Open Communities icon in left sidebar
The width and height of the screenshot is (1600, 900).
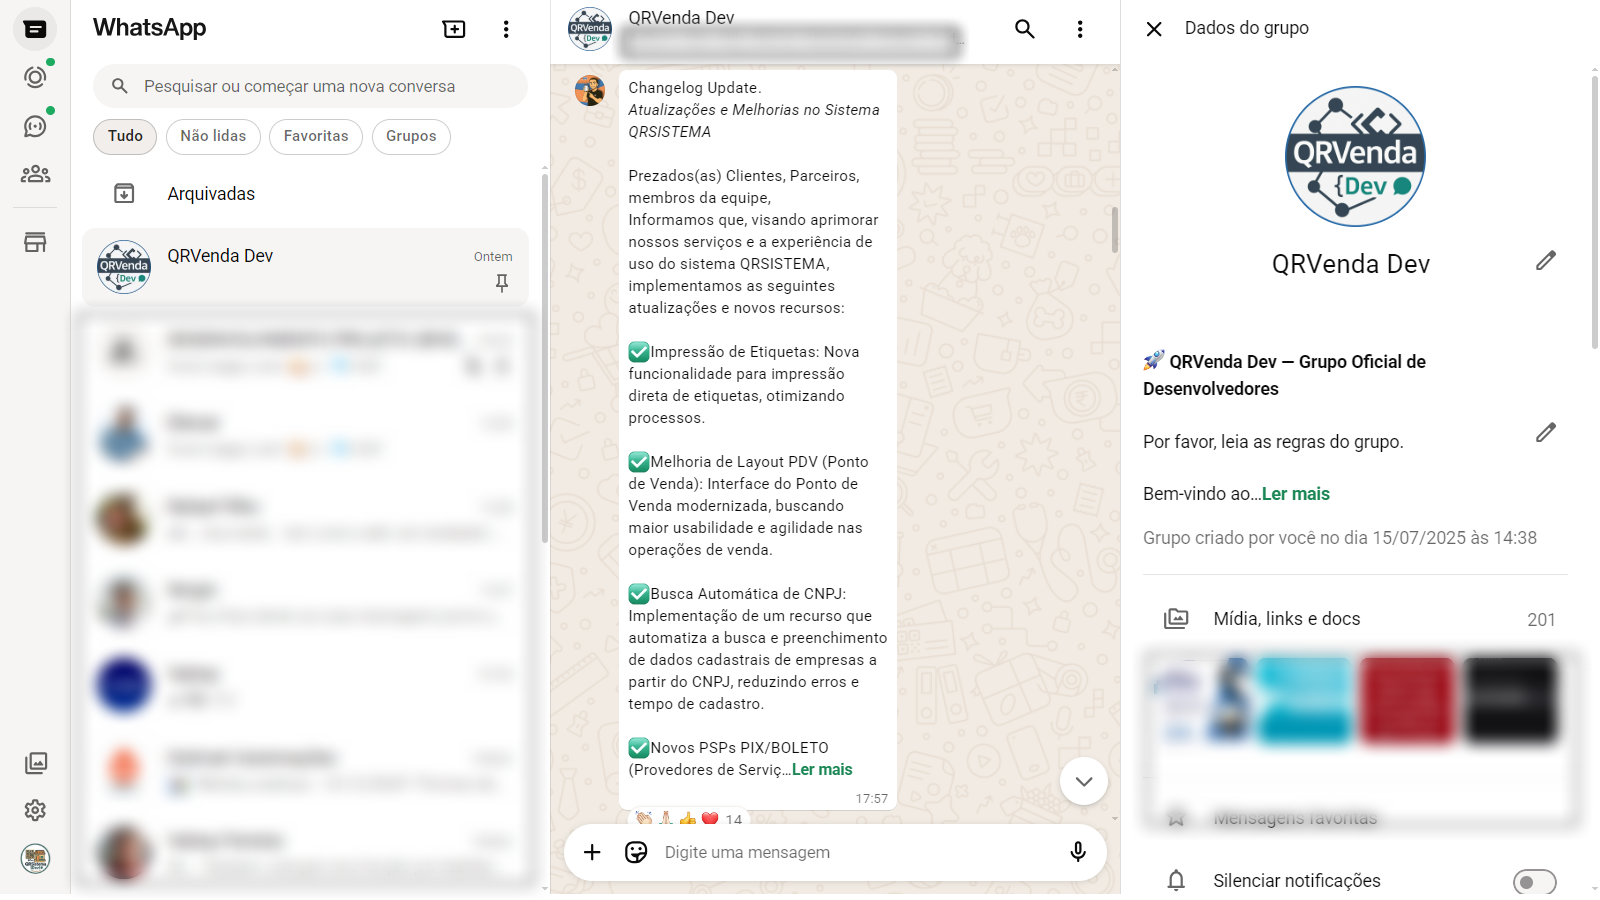coord(35,174)
